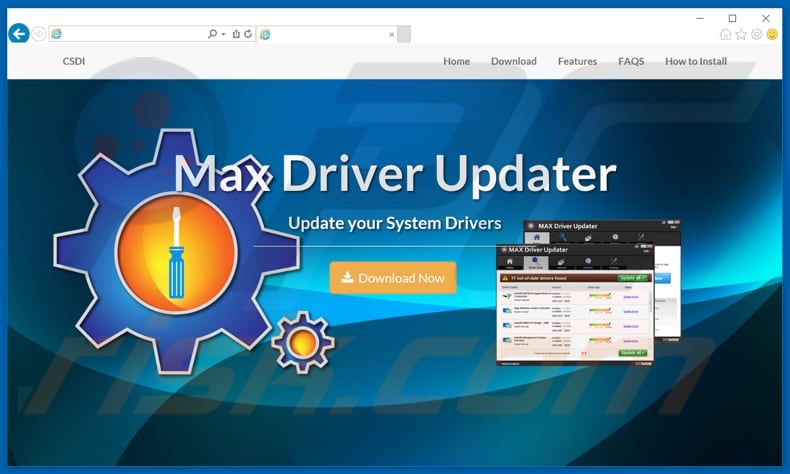This screenshot has height=474, width=790.
Task: Click the large gear screwdriver logo
Action: point(176,251)
